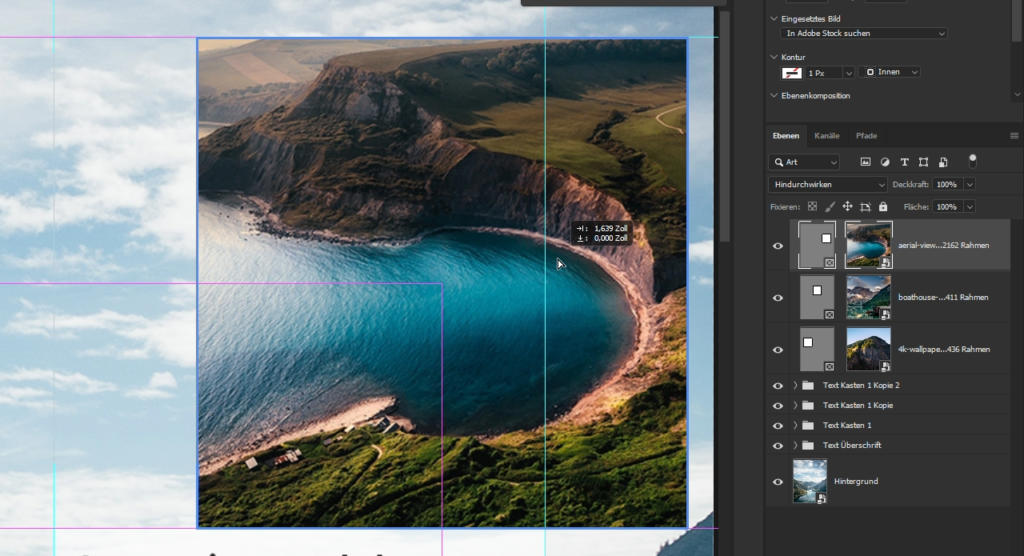Switch to the Kanäle tab

click(827, 135)
